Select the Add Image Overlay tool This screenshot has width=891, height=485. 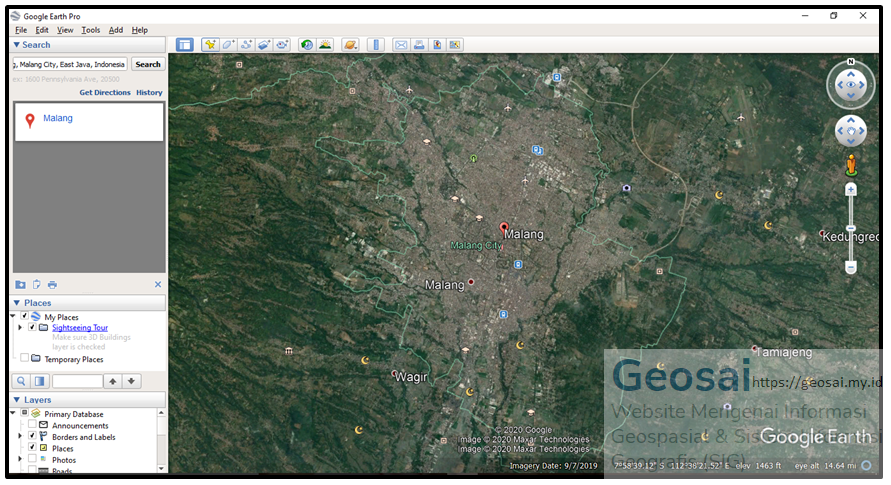[264, 45]
